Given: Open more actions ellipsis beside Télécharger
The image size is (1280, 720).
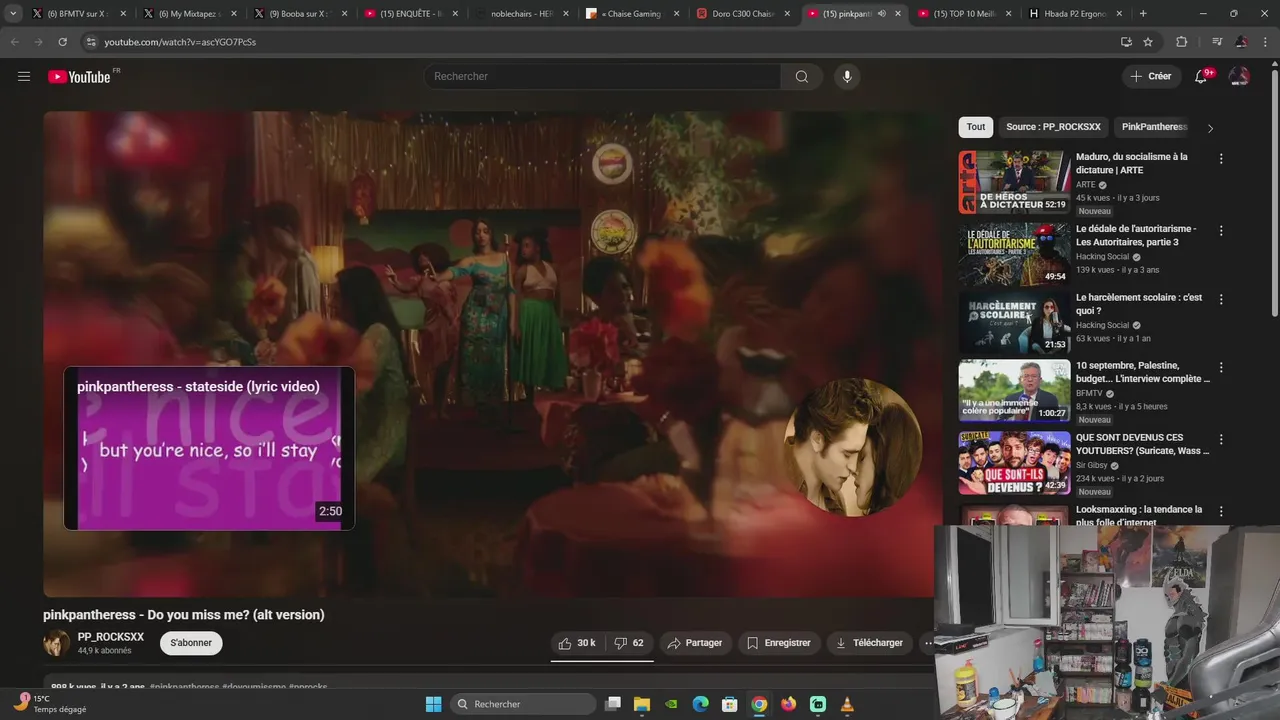Looking at the screenshot, I should [929, 643].
